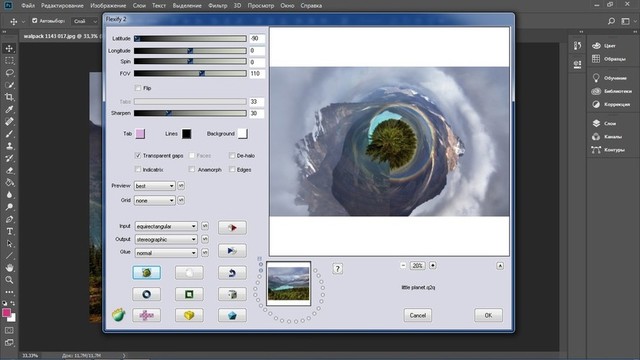Click the blue undo arrow button
Viewport: 640px width, 360px height.
point(232,273)
